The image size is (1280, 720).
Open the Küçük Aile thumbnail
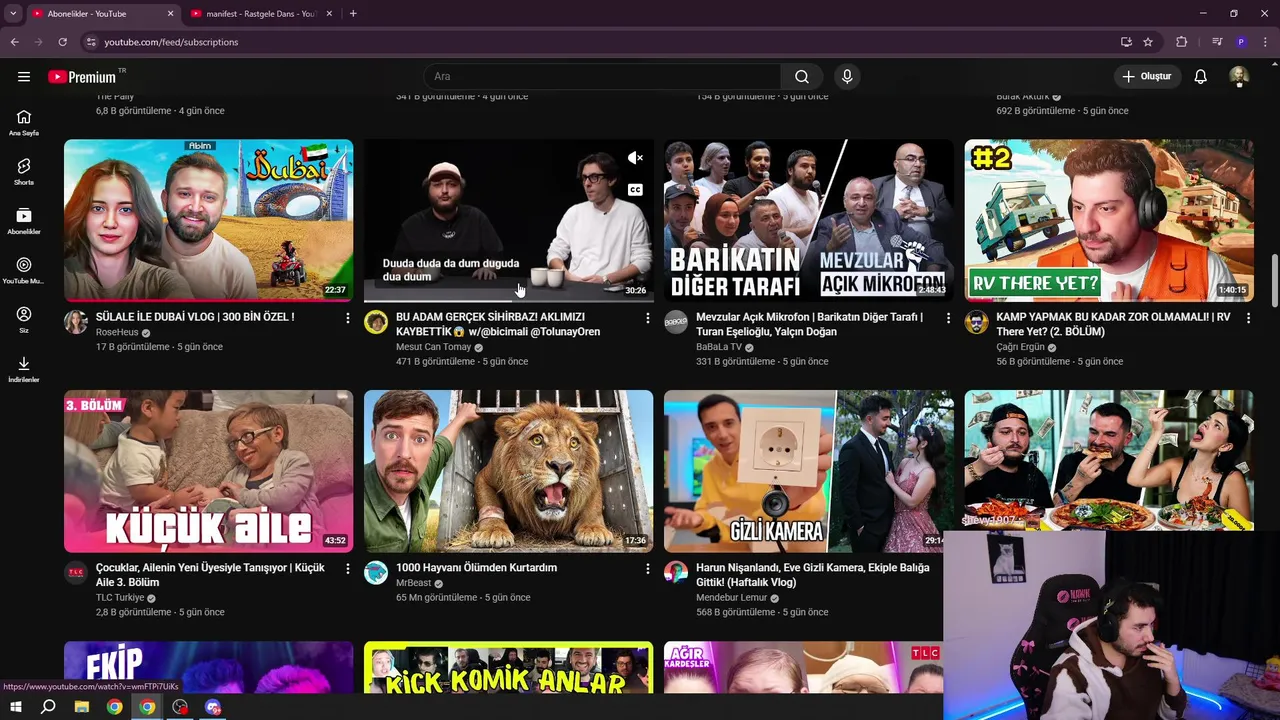click(x=208, y=471)
